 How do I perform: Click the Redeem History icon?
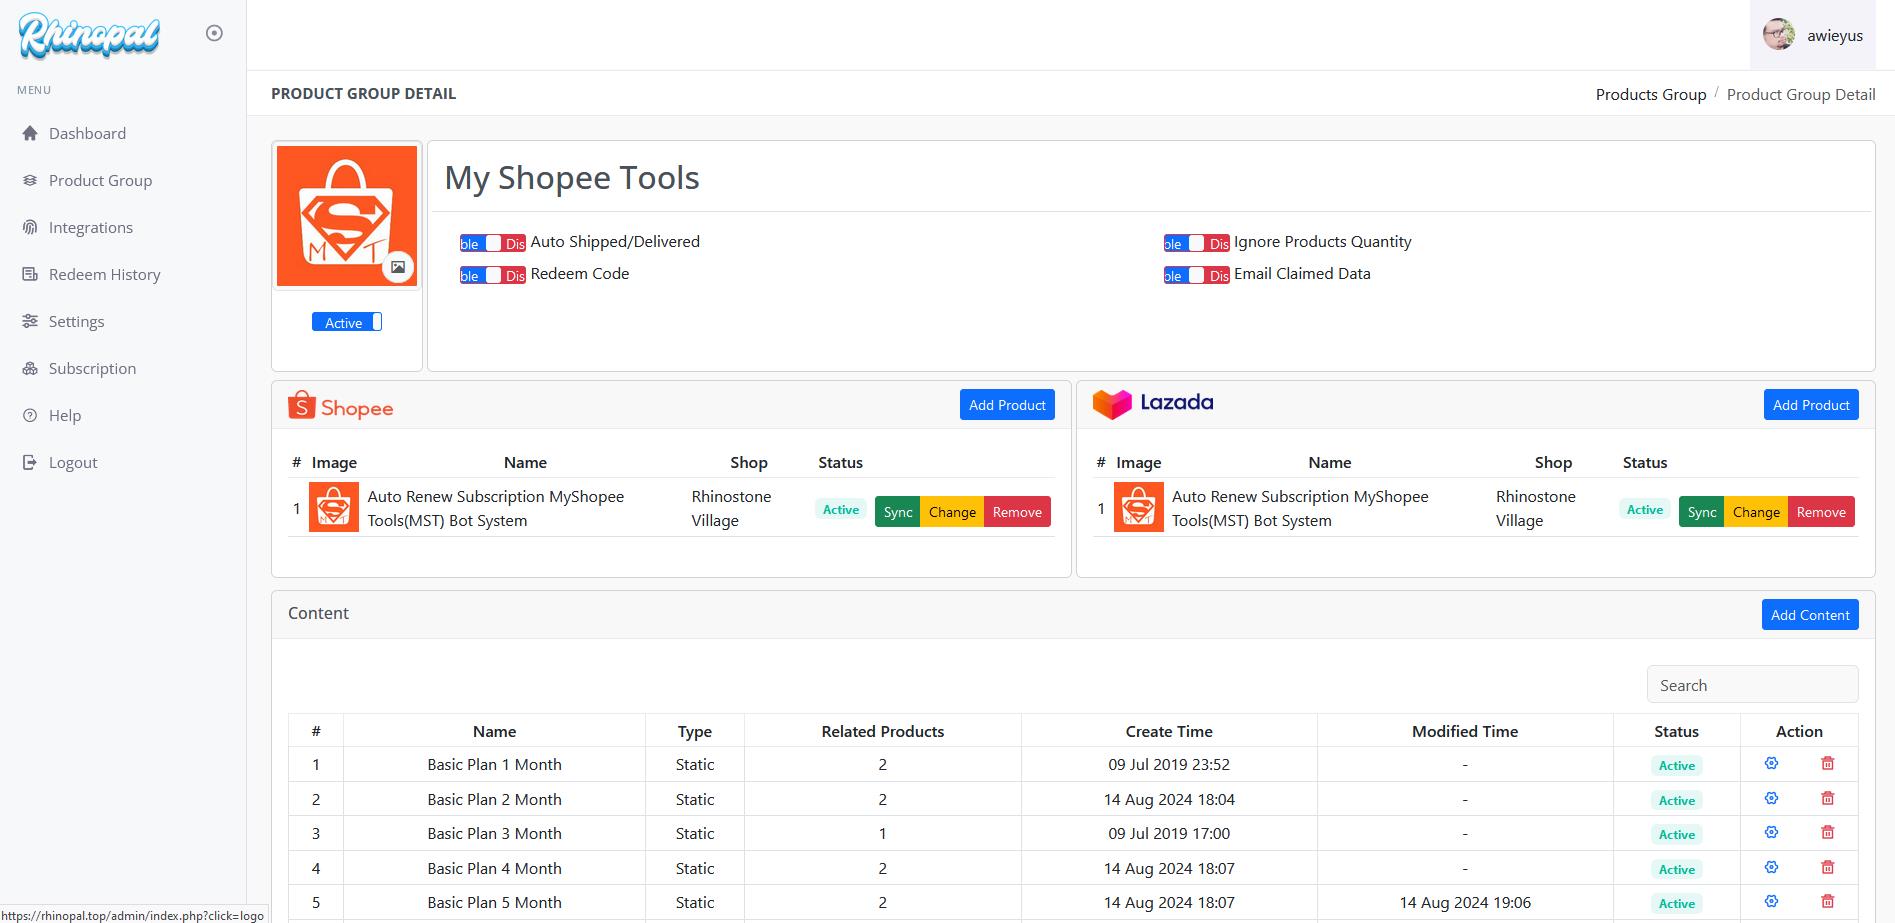point(30,274)
